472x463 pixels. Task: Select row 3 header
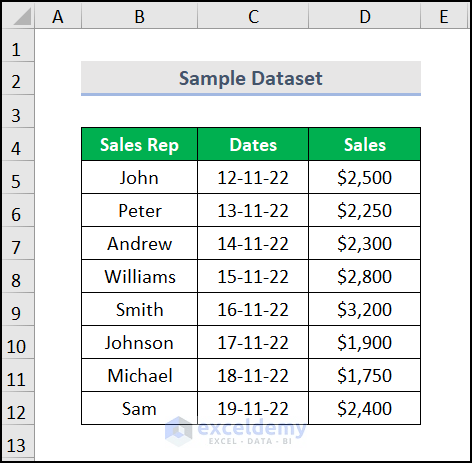coord(18,111)
